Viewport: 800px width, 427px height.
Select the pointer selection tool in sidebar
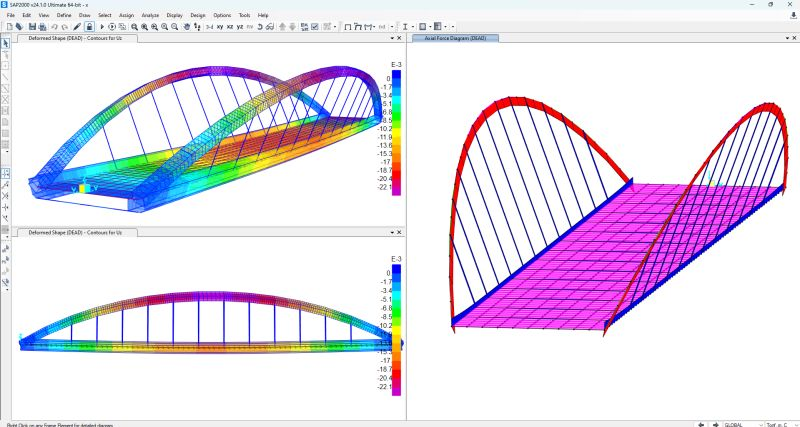6,43
